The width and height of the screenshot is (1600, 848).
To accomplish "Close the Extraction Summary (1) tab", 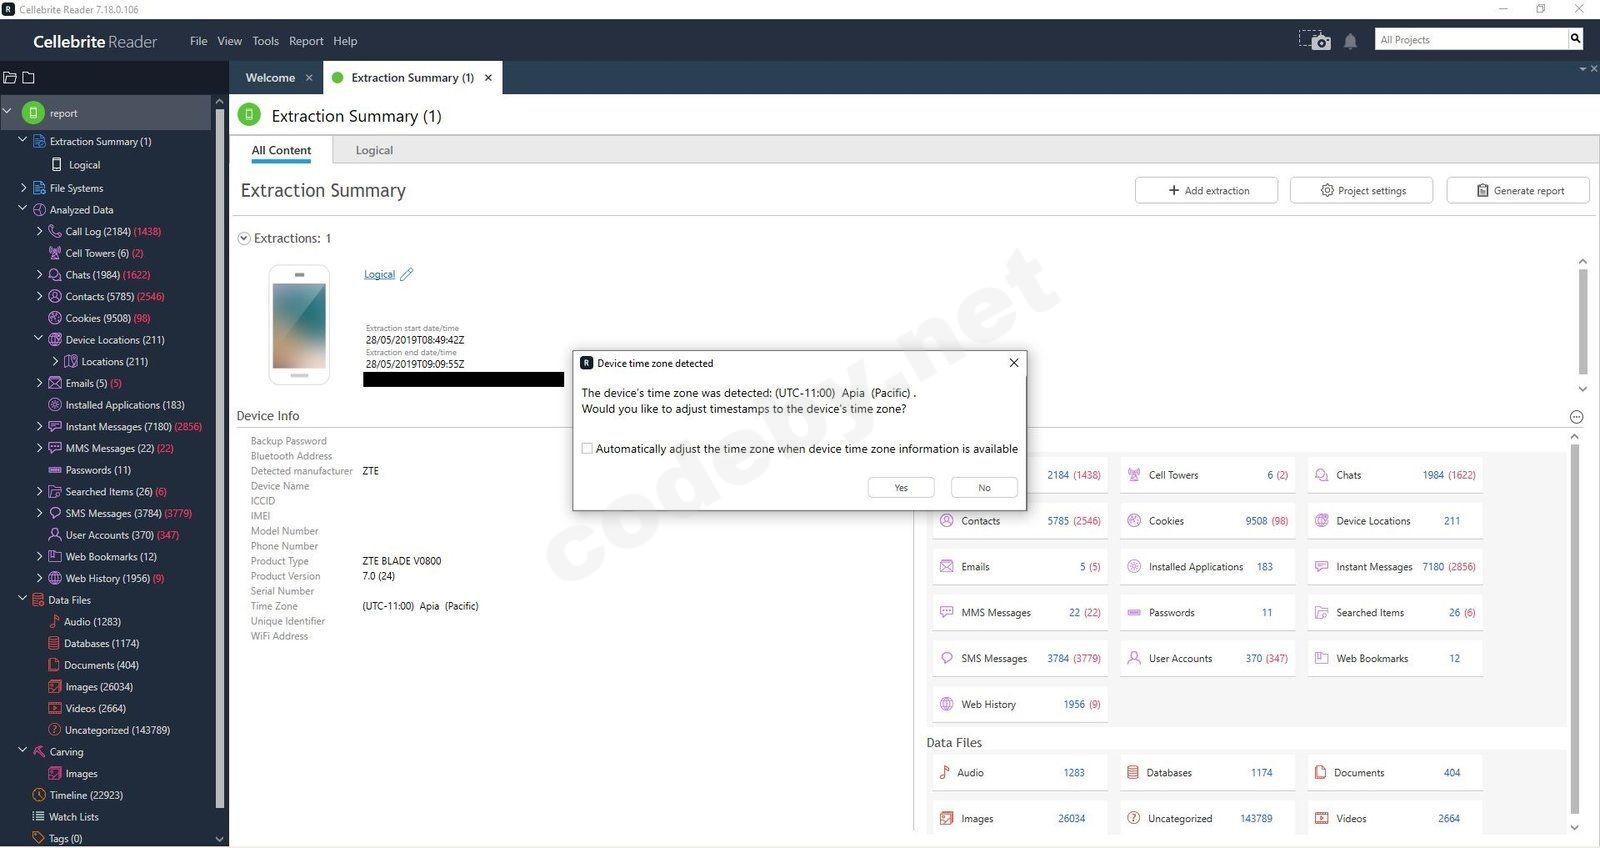I will tap(488, 78).
